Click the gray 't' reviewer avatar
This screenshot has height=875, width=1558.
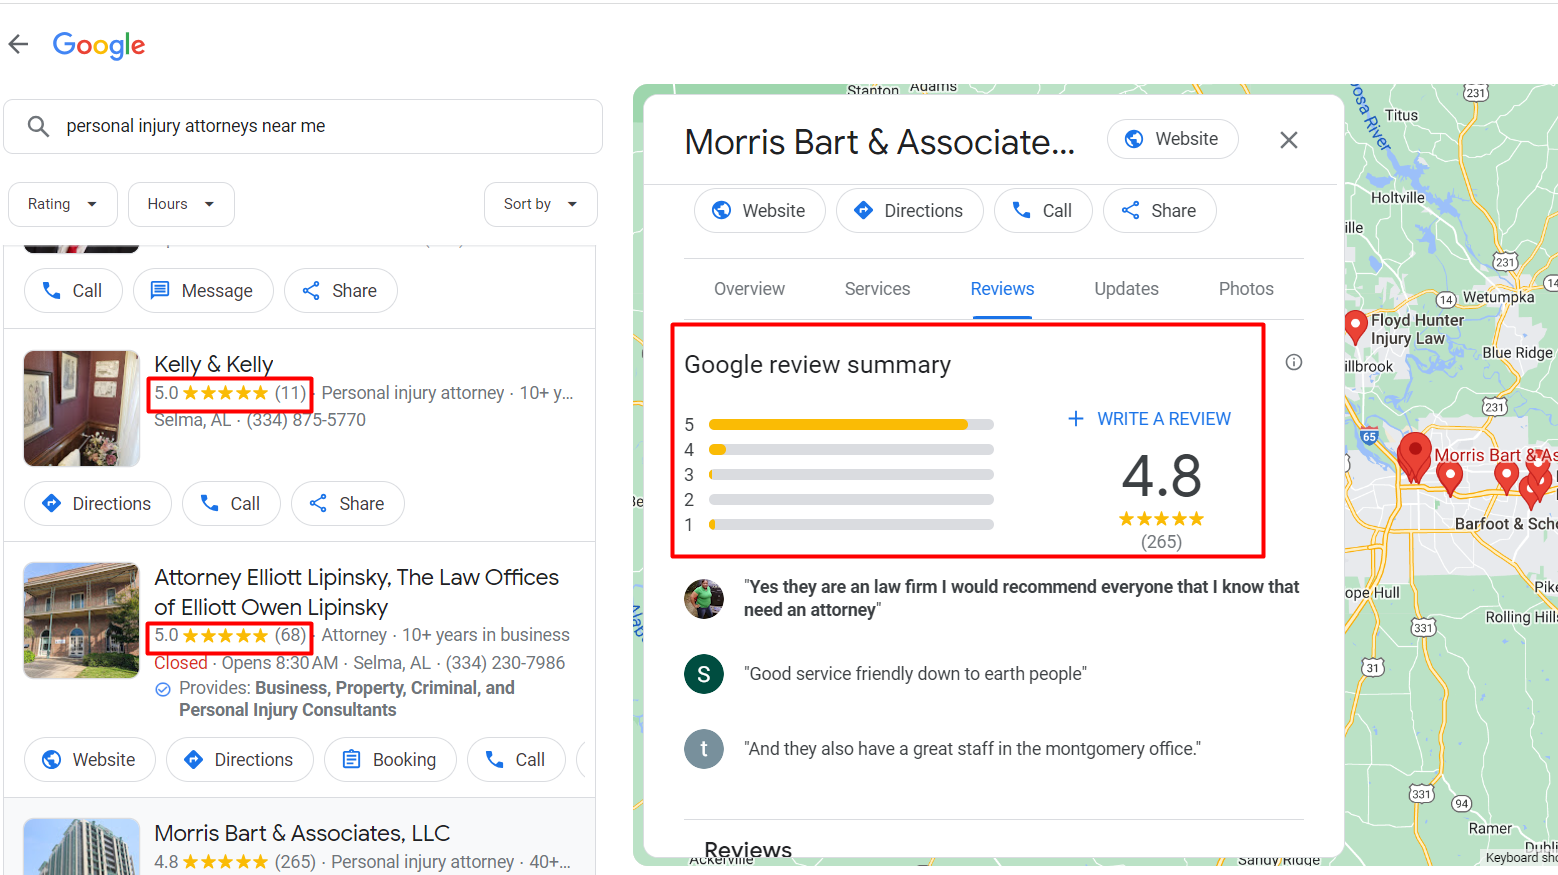pos(704,749)
